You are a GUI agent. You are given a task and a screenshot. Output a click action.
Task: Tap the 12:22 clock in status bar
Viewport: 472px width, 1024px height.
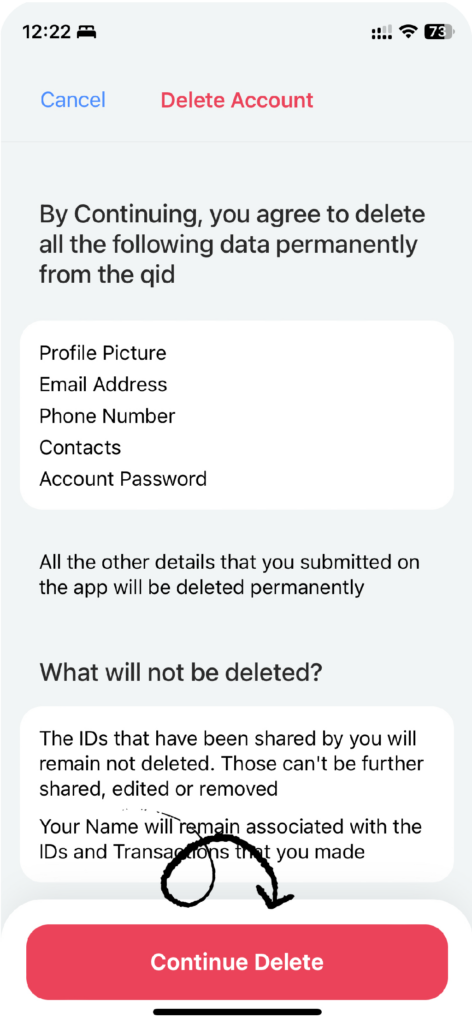46,31
